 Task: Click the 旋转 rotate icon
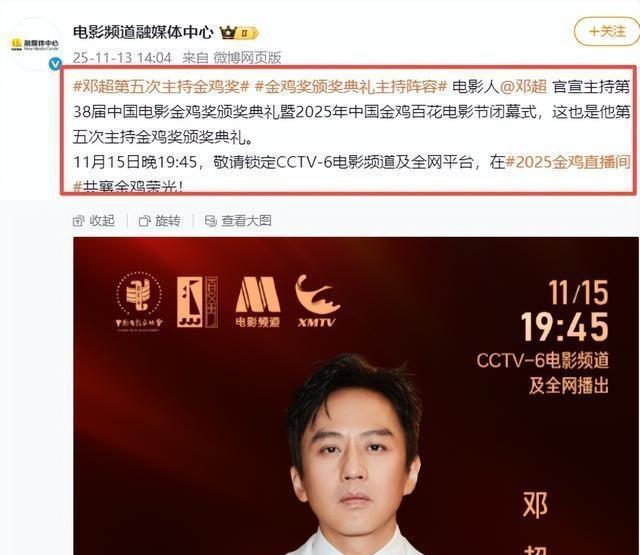(144, 221)
